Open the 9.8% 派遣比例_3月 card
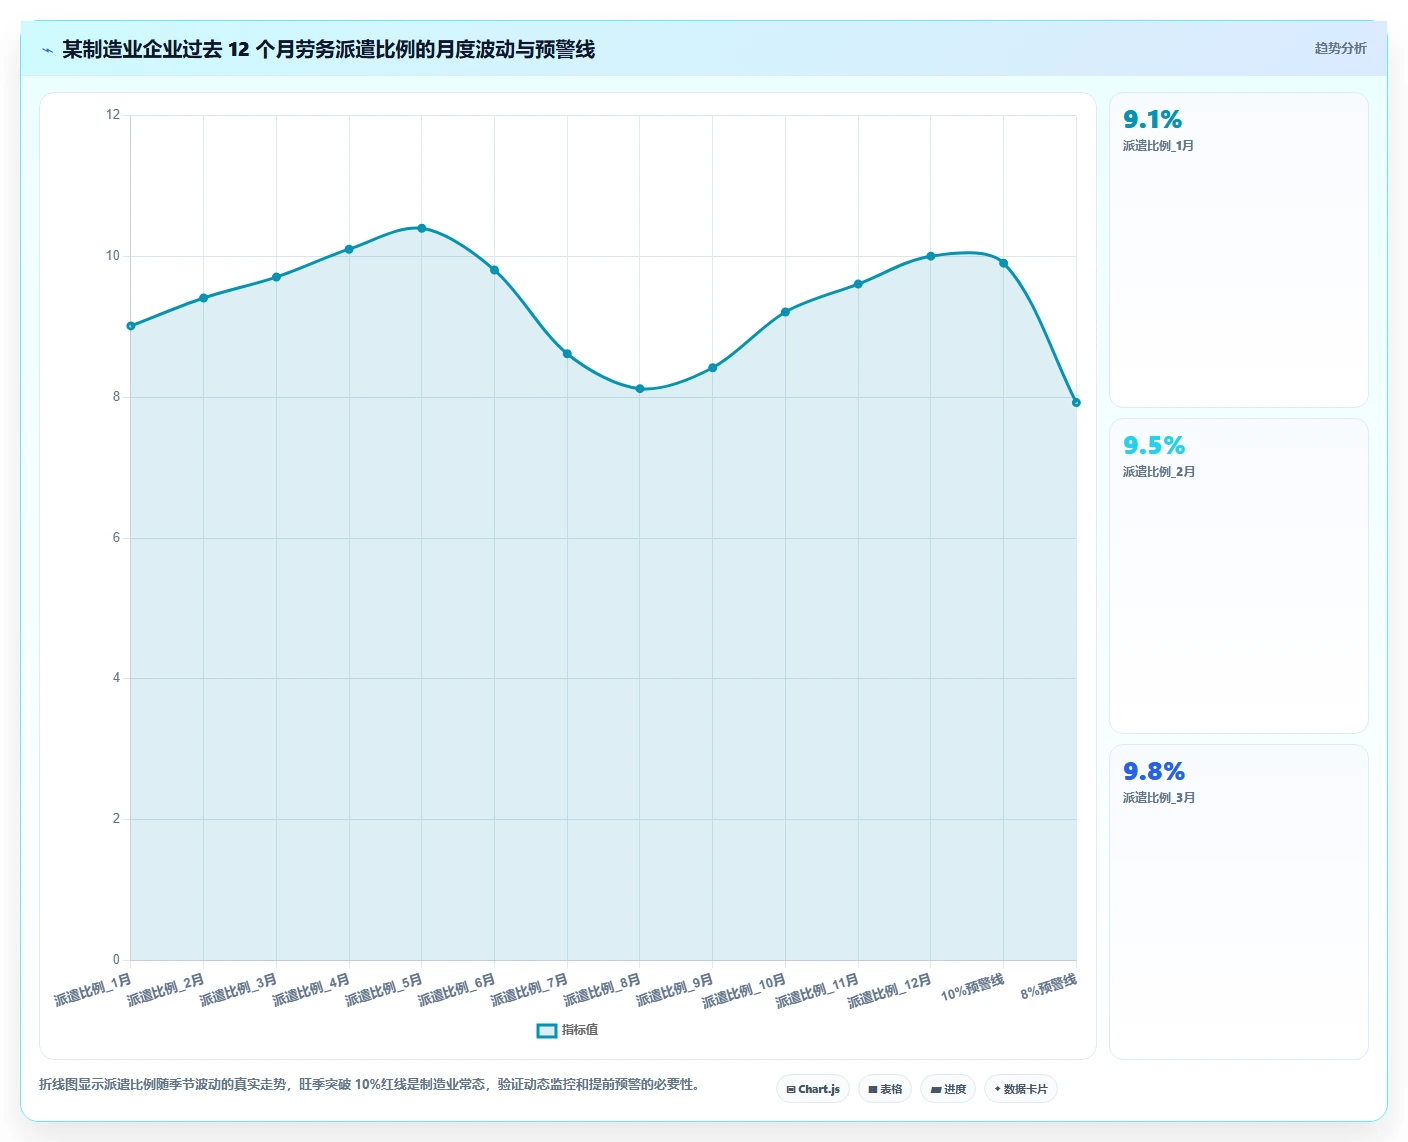 (x=1239, y=902)
